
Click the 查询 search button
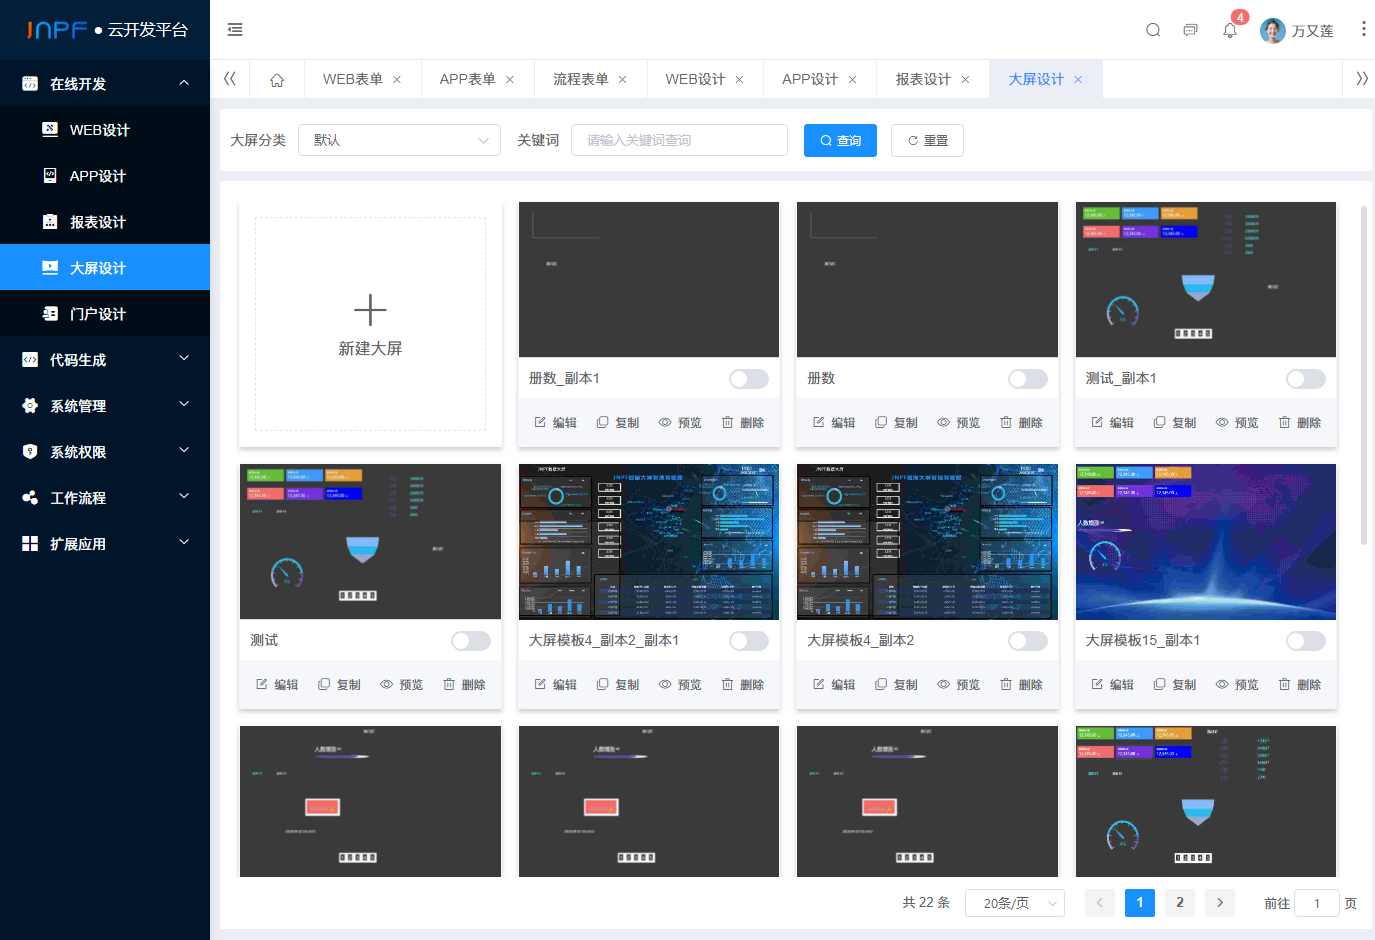pos(840,140)
